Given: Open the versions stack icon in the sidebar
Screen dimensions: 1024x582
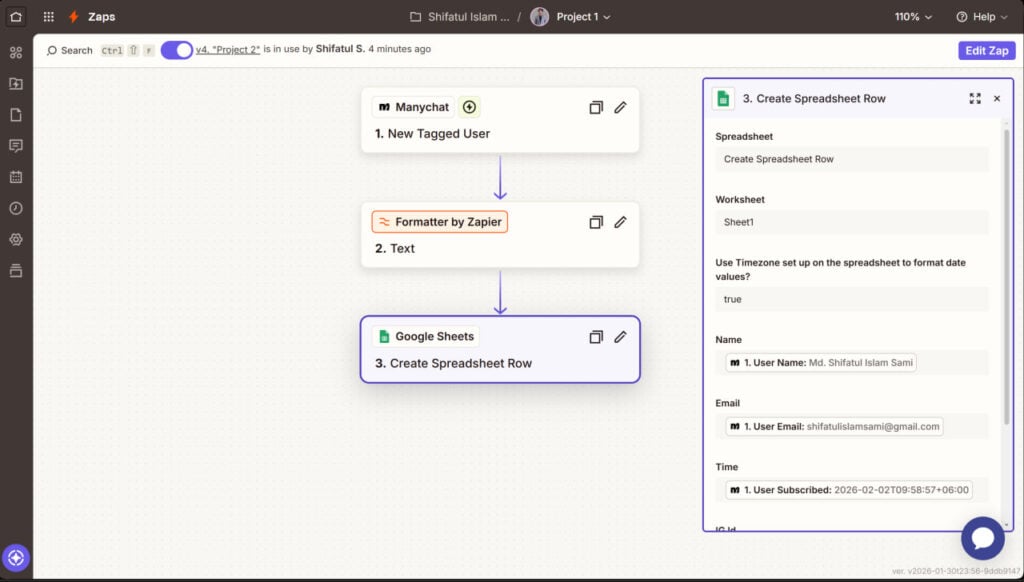Looking at the screenshot, I should (16, 270).
